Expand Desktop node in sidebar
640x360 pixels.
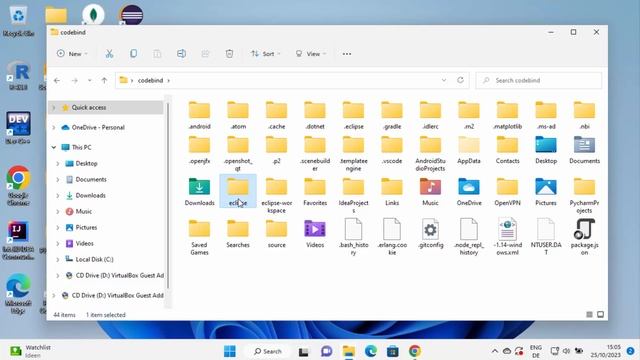pyautogui.click(x=58, y=163)
